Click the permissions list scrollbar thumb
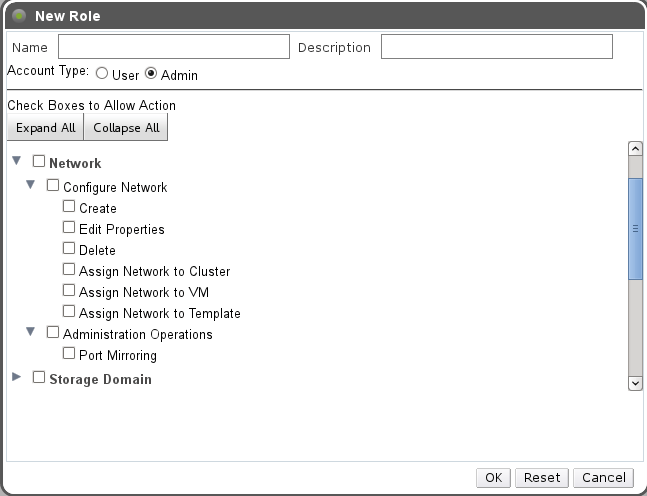Image resolution: width=647 pixels, height=496 pixels. pos(634,228)
